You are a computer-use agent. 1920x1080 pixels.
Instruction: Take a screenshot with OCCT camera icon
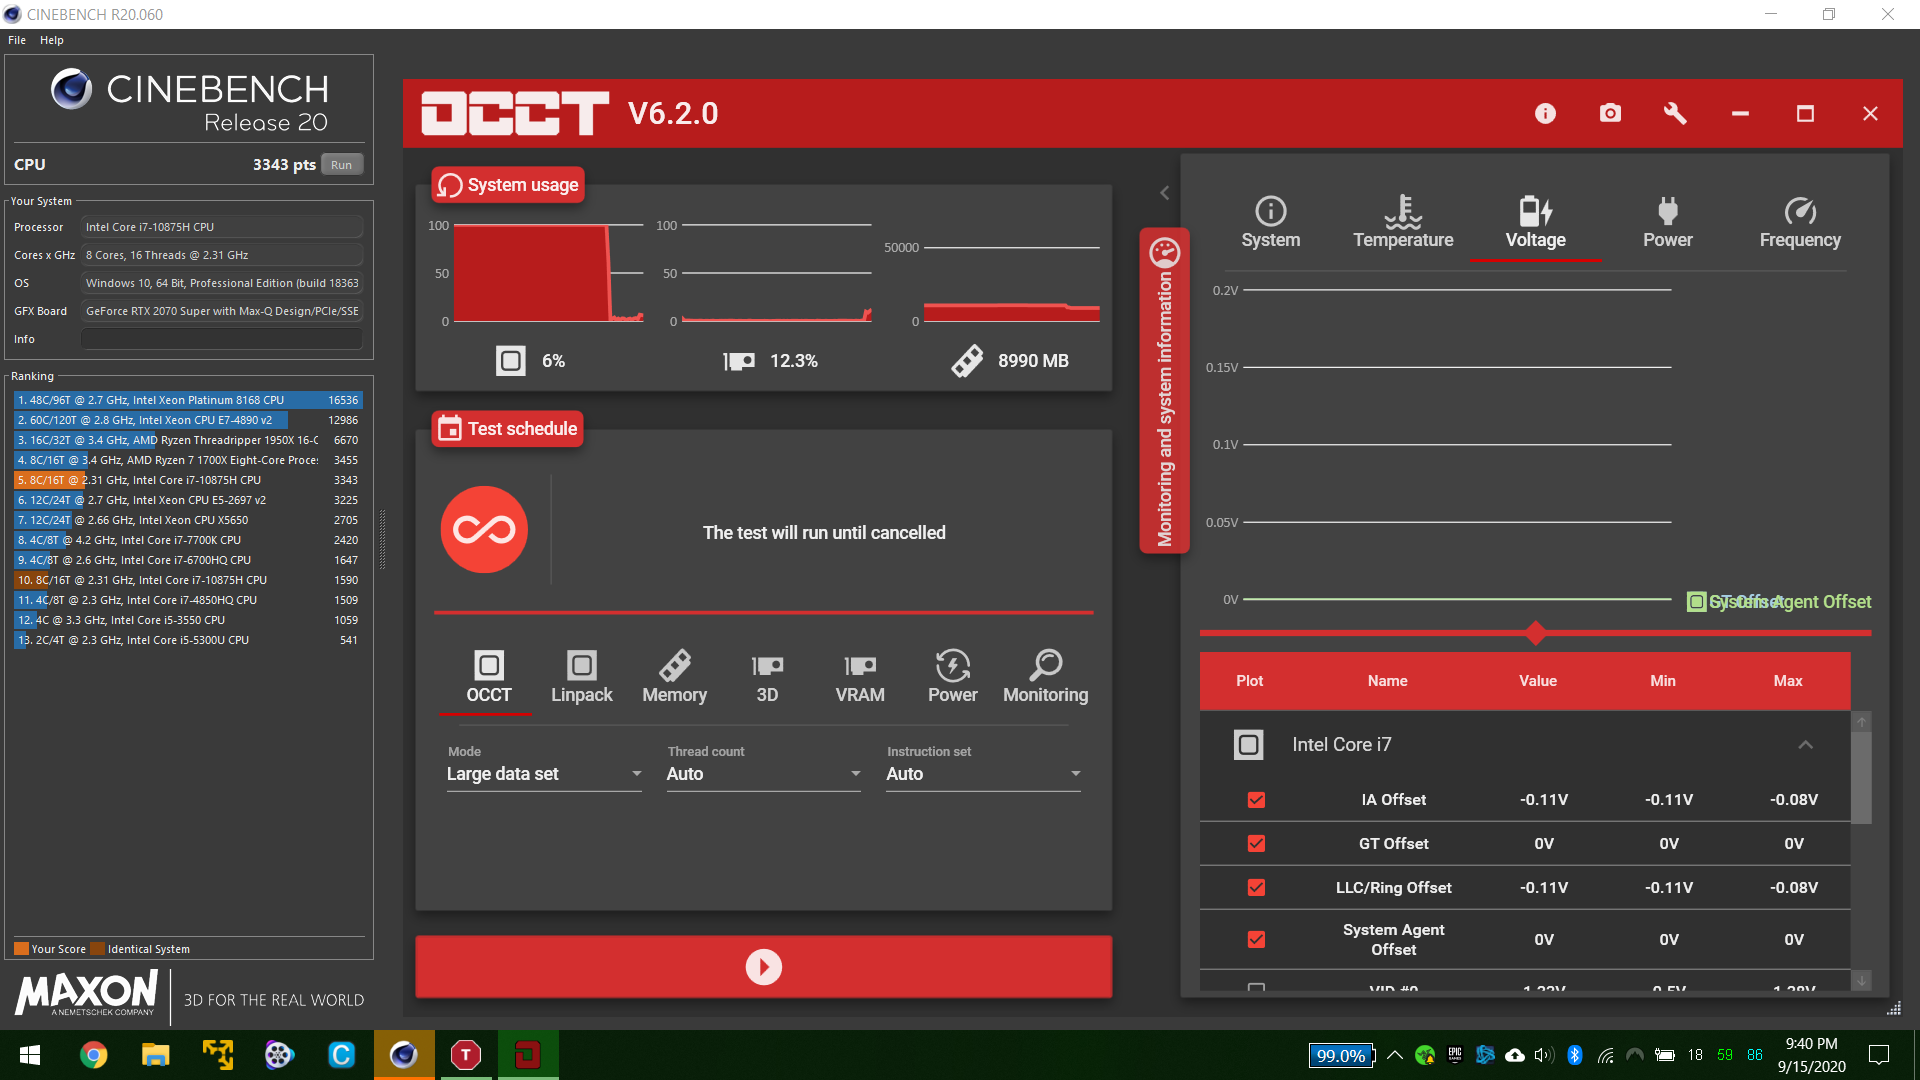pyautogui.click(x=1610, y=114)
